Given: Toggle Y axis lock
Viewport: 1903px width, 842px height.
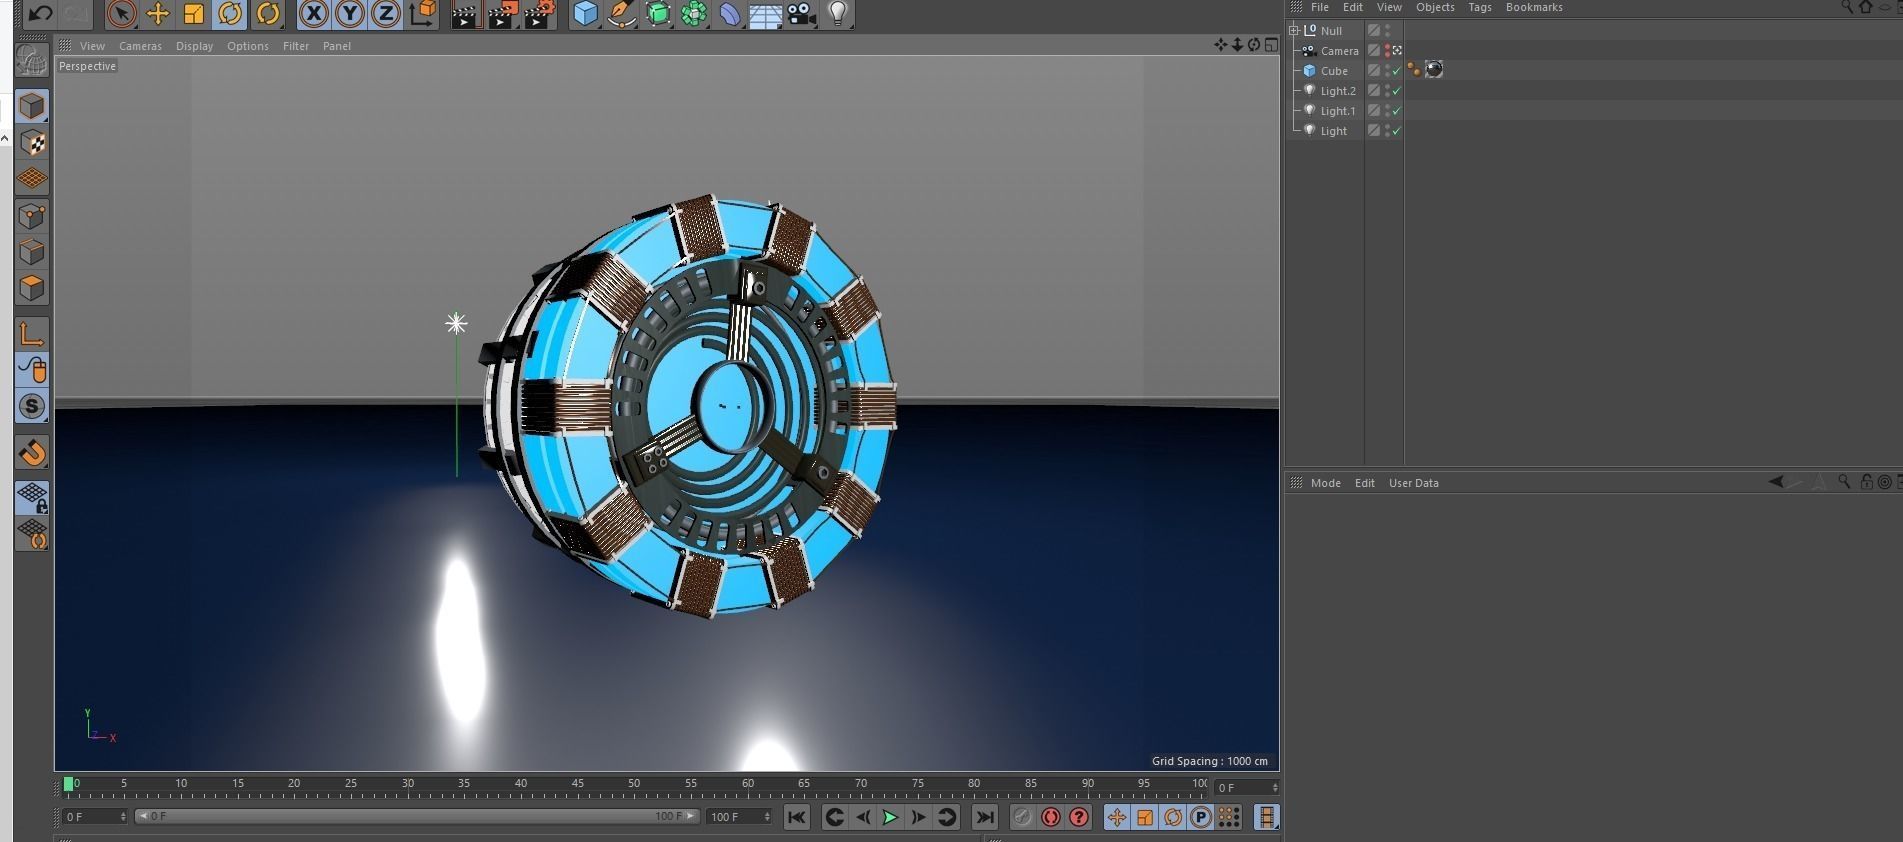Looking at the screenshot, I should pyautogui.click(x=350, y=14).
